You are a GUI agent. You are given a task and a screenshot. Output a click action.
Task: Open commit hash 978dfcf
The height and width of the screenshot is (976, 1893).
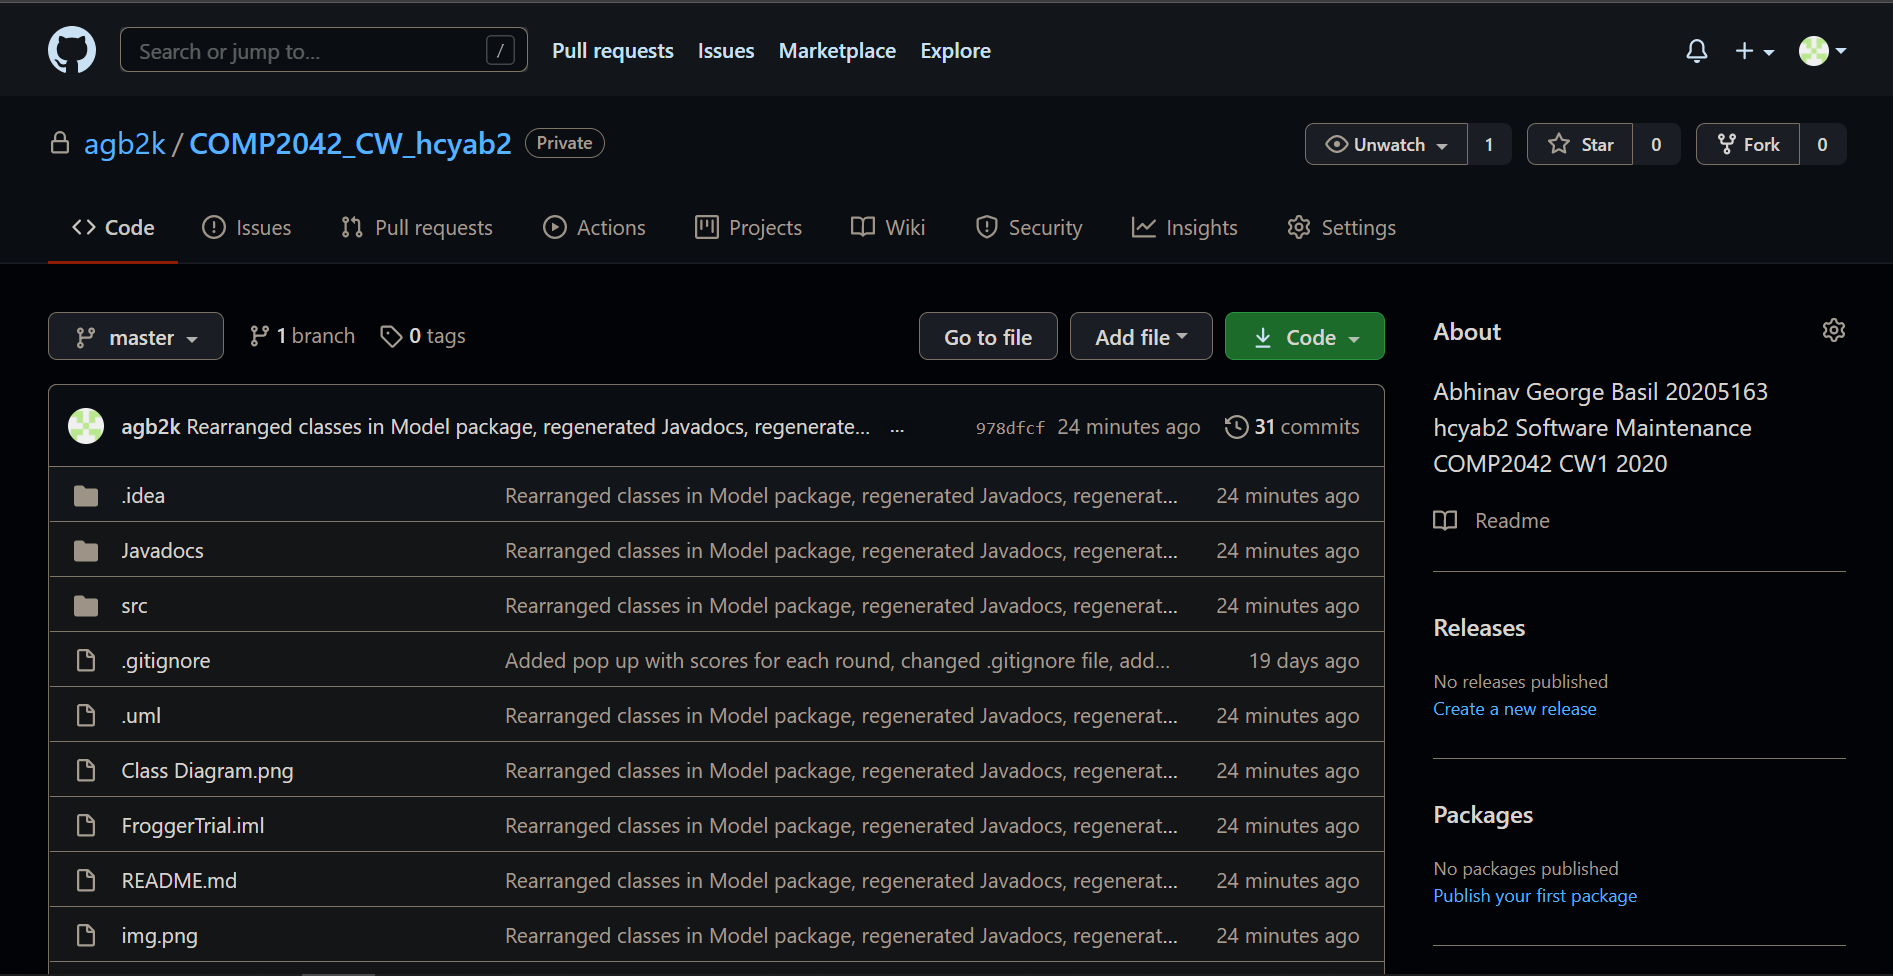1010,428
